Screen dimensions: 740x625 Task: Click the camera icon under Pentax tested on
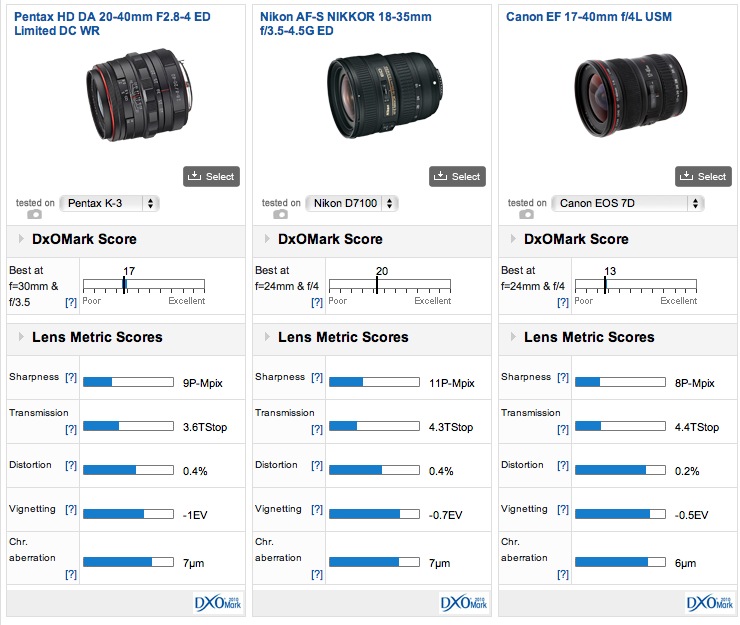pos(34,214)
